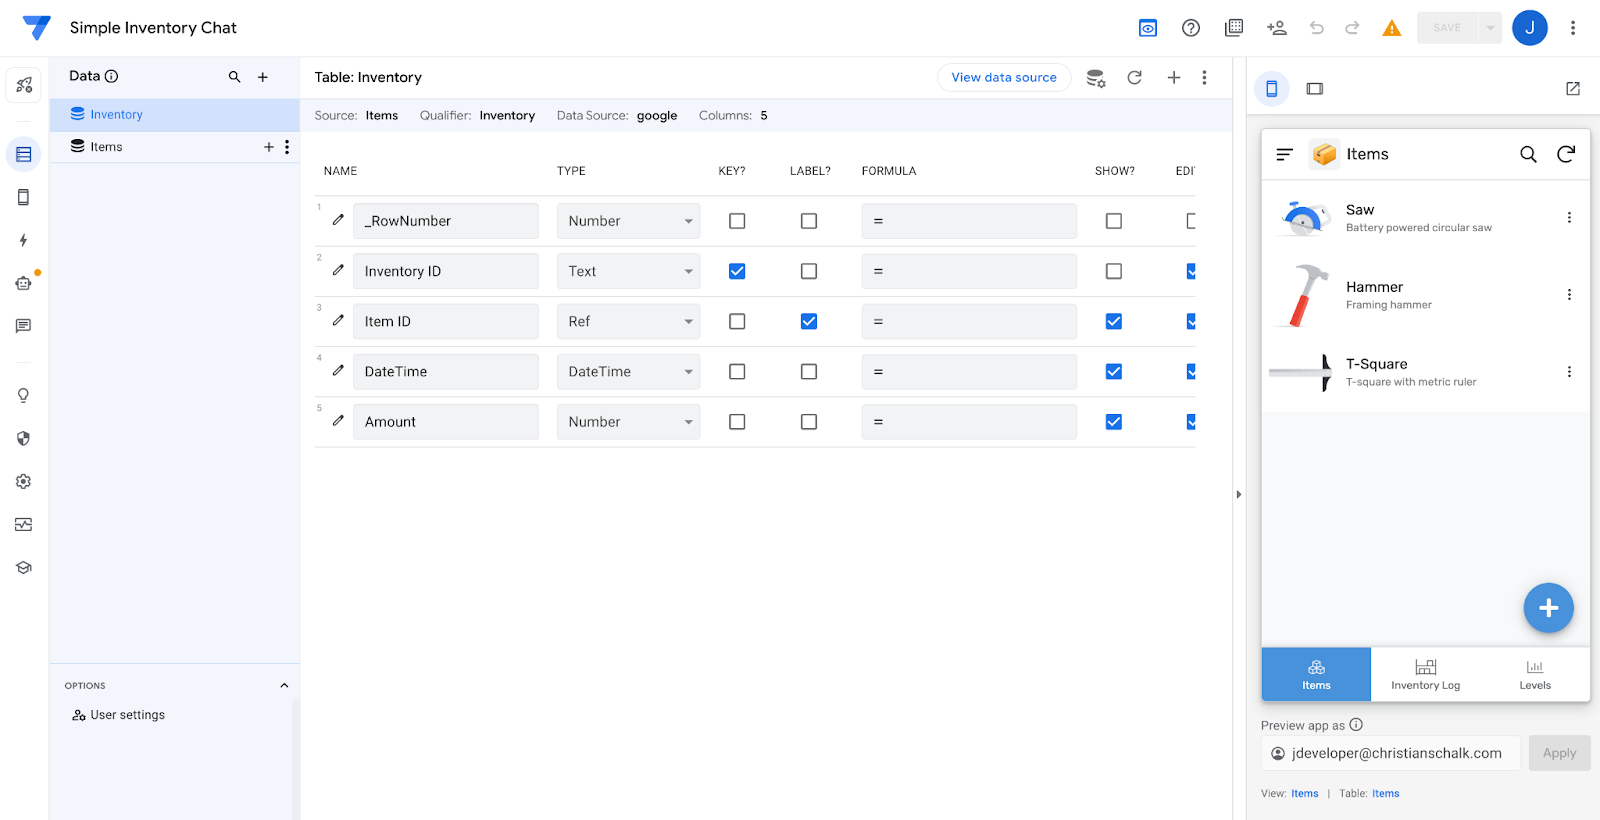The width and height of the screenshot is (1600, 820).
Task: Open the type dropdown for DateTime column
Action: [x=628, y=371]
